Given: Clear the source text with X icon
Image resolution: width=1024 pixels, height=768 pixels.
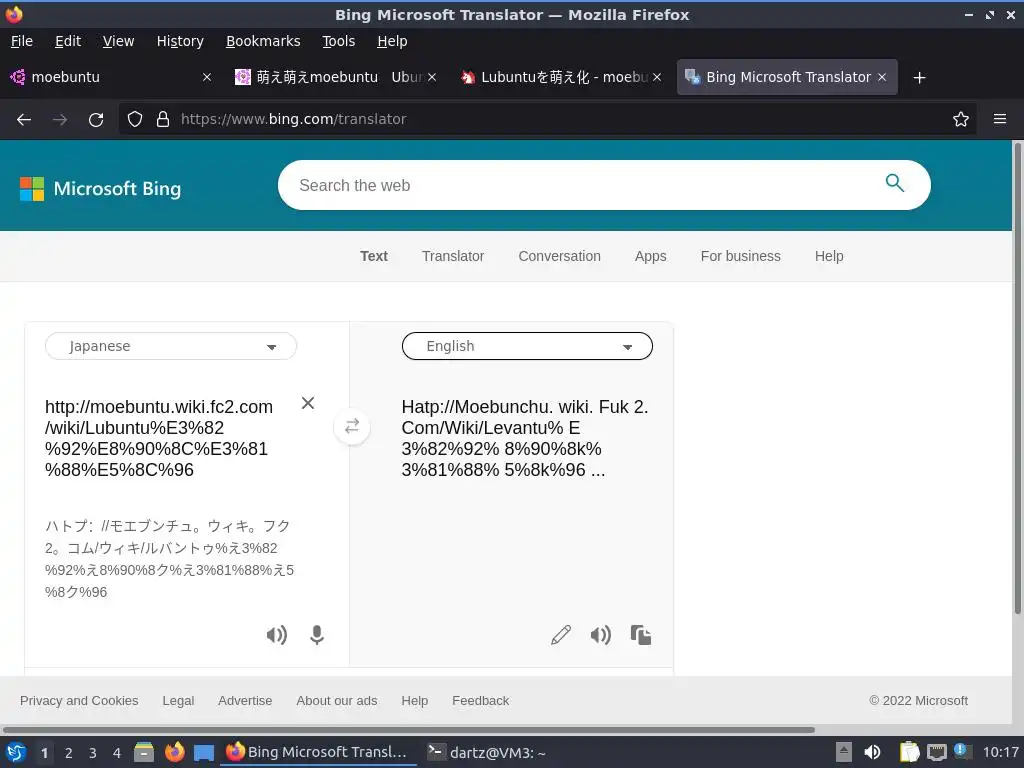Looking at the screenshot, I should tap(308, 403).
